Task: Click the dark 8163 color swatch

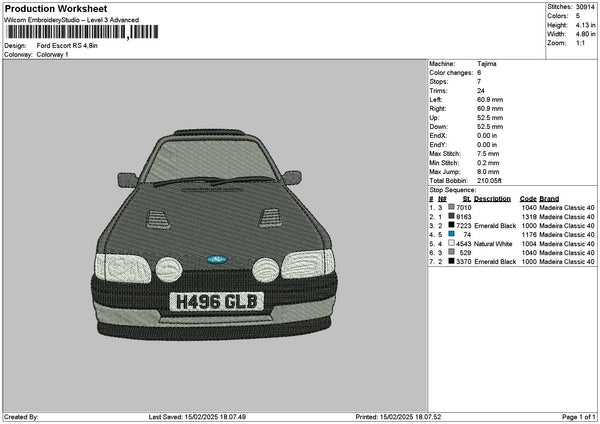Action: [x=451, y=216]
